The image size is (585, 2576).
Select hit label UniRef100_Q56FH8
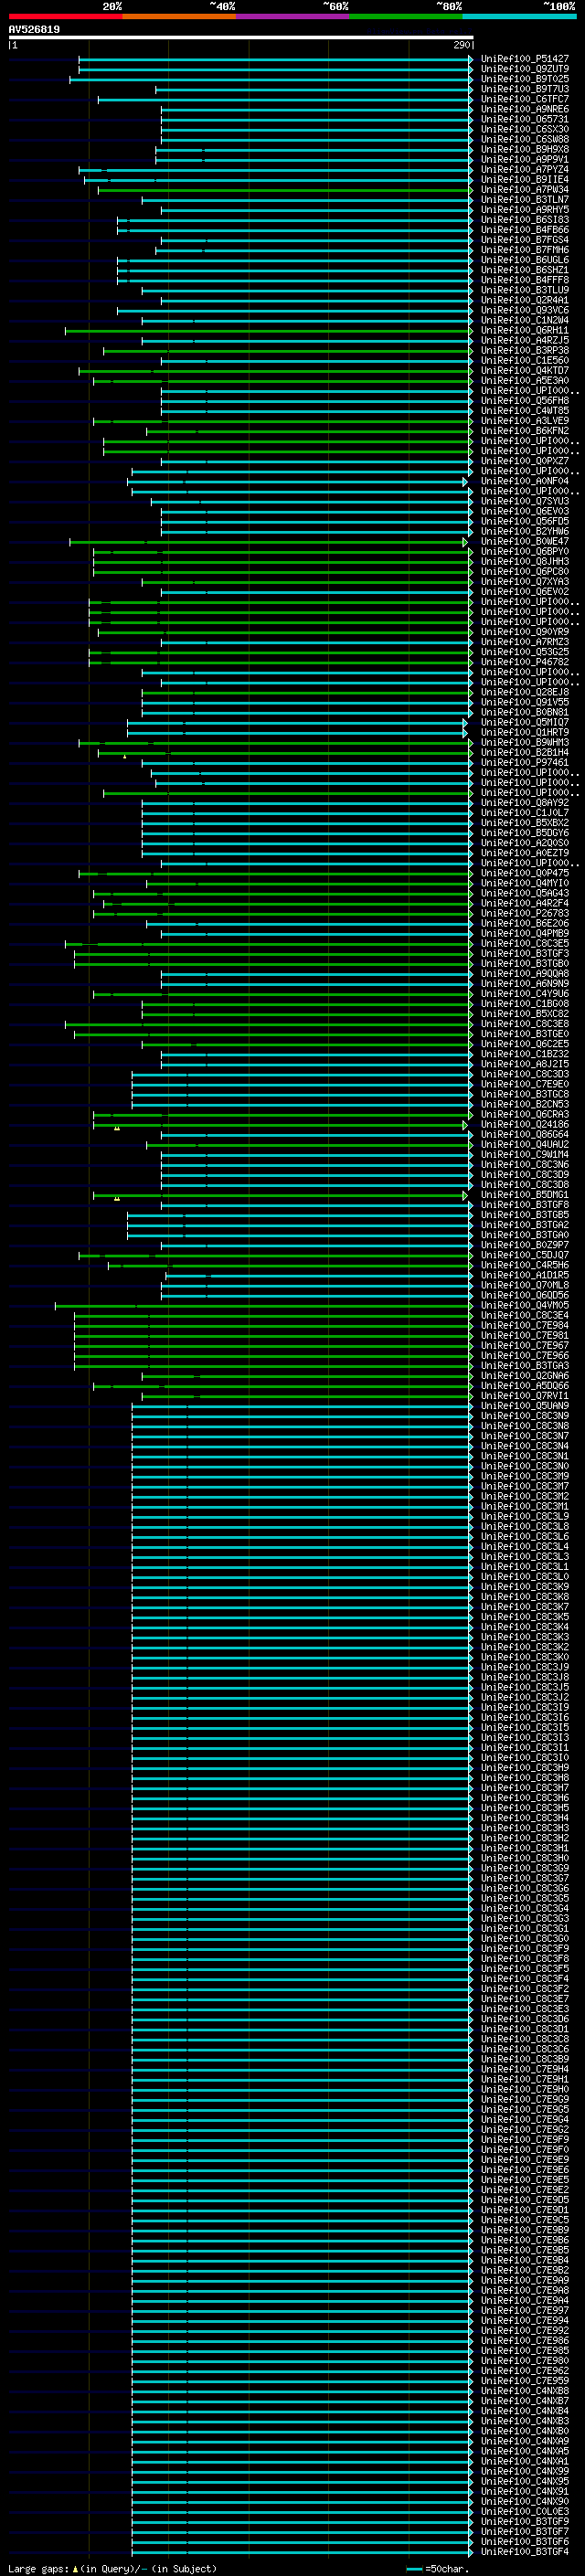[x=525, y=401]
